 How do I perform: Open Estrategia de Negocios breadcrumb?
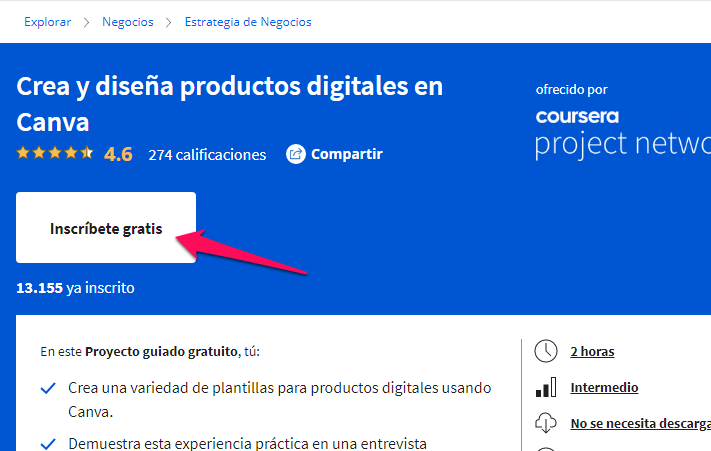(248, 22)
